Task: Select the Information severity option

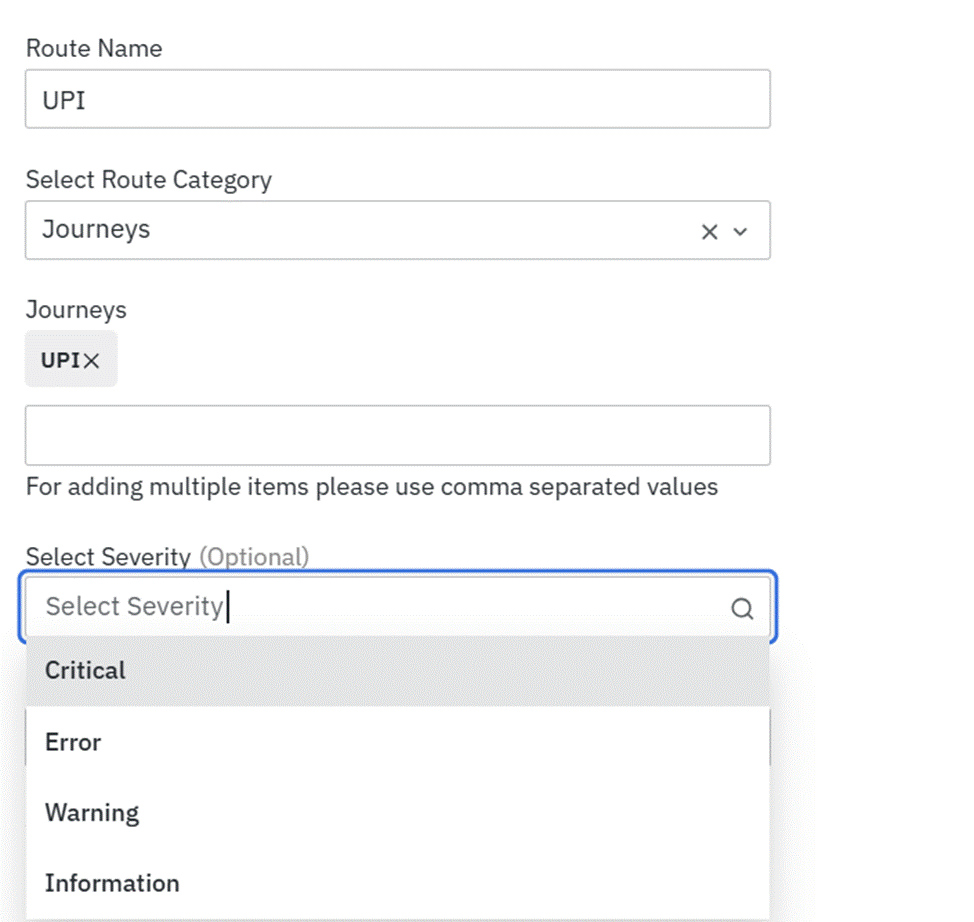Action: pyautogui.click(x=112, y=883)
